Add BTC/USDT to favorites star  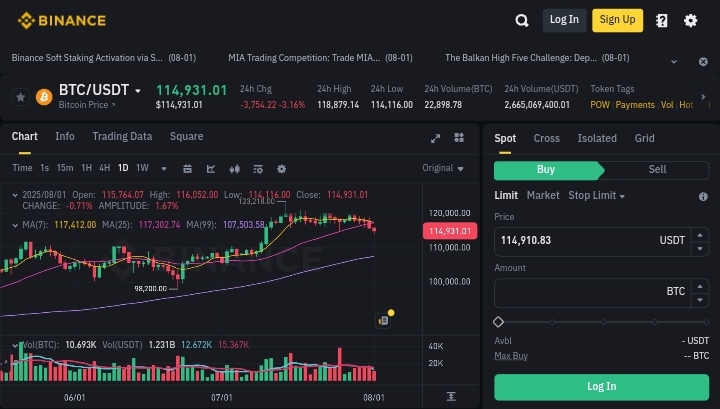pos(21,97)
